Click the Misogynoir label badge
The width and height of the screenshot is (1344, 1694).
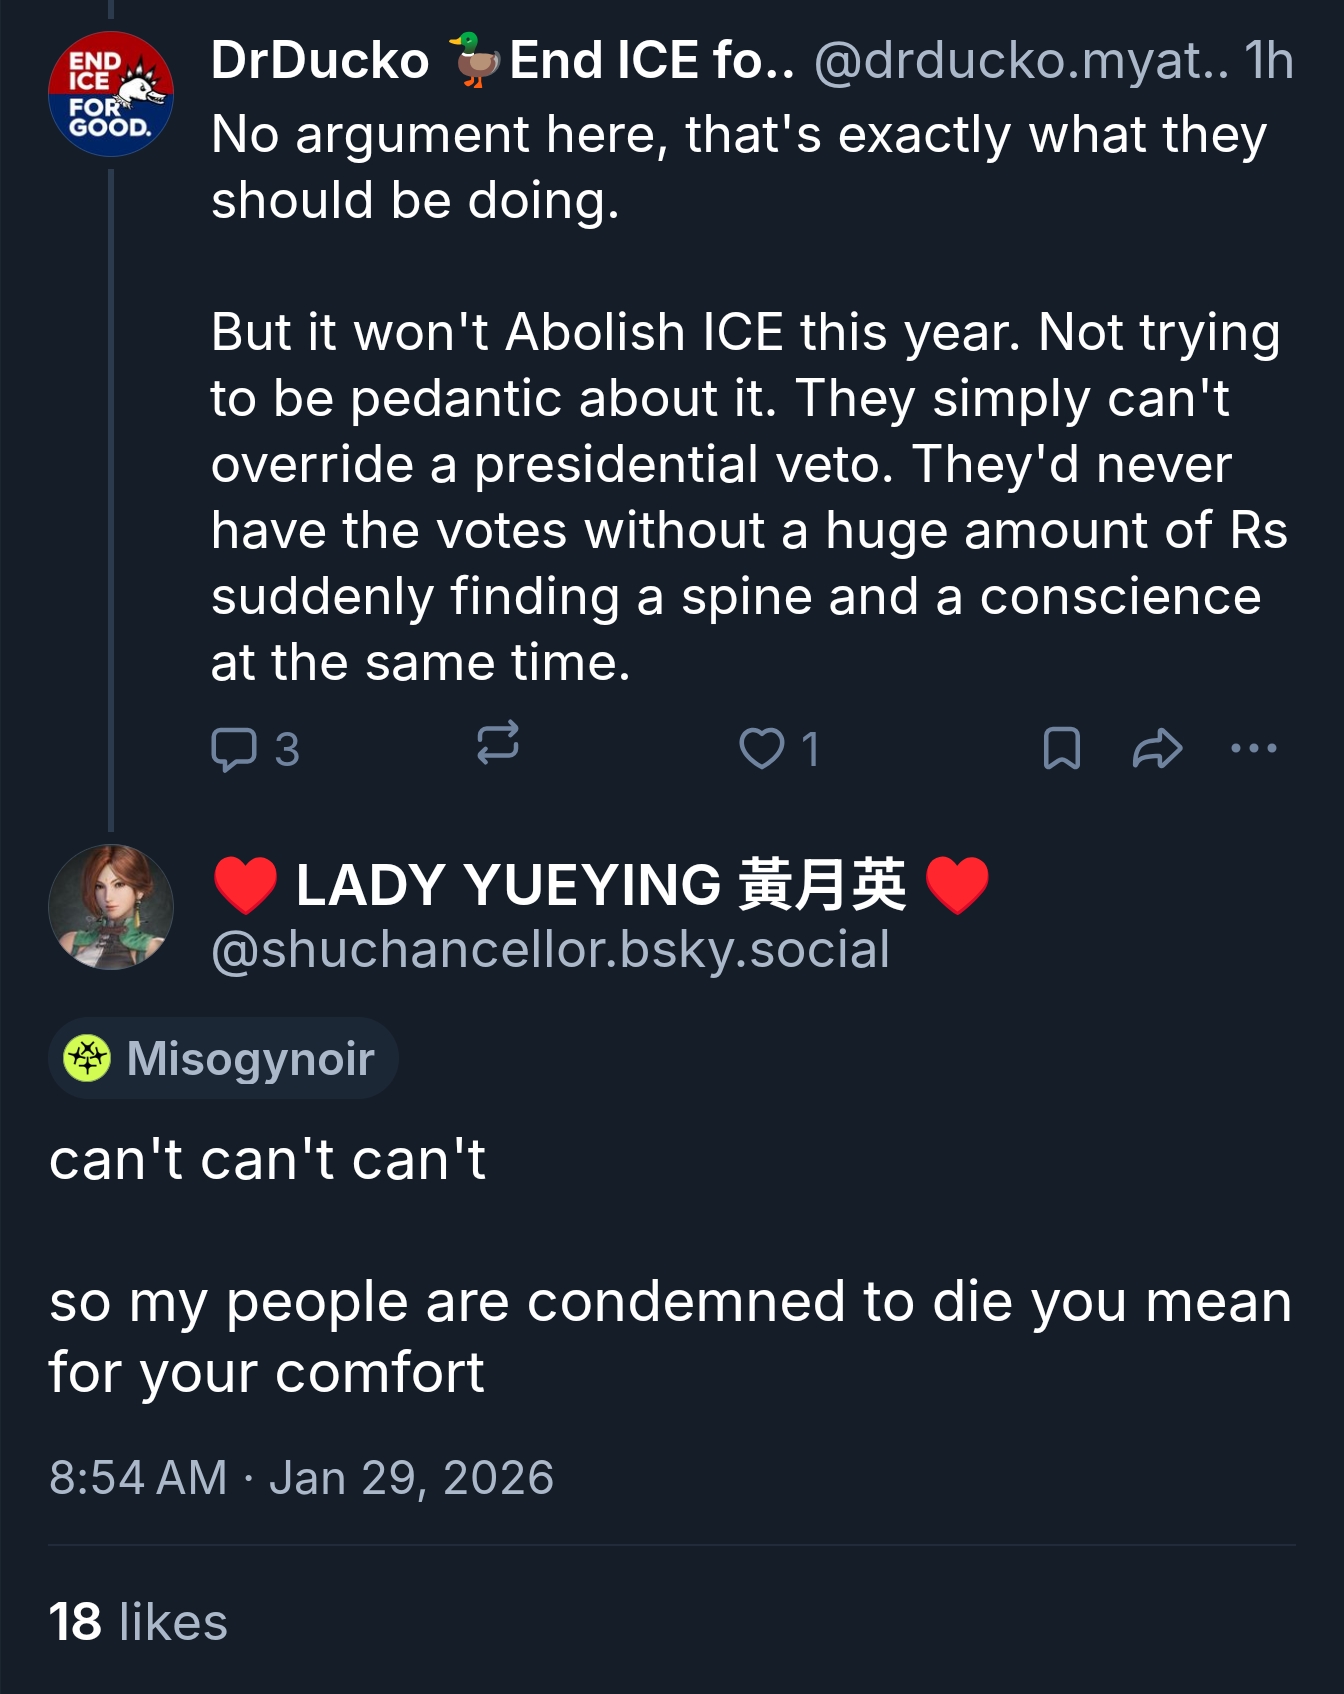(223, 1058)
